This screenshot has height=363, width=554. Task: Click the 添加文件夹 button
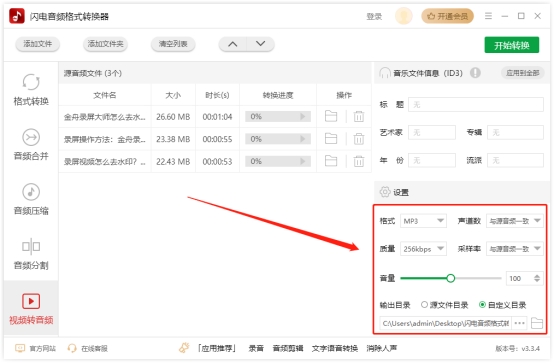point(105,44)
